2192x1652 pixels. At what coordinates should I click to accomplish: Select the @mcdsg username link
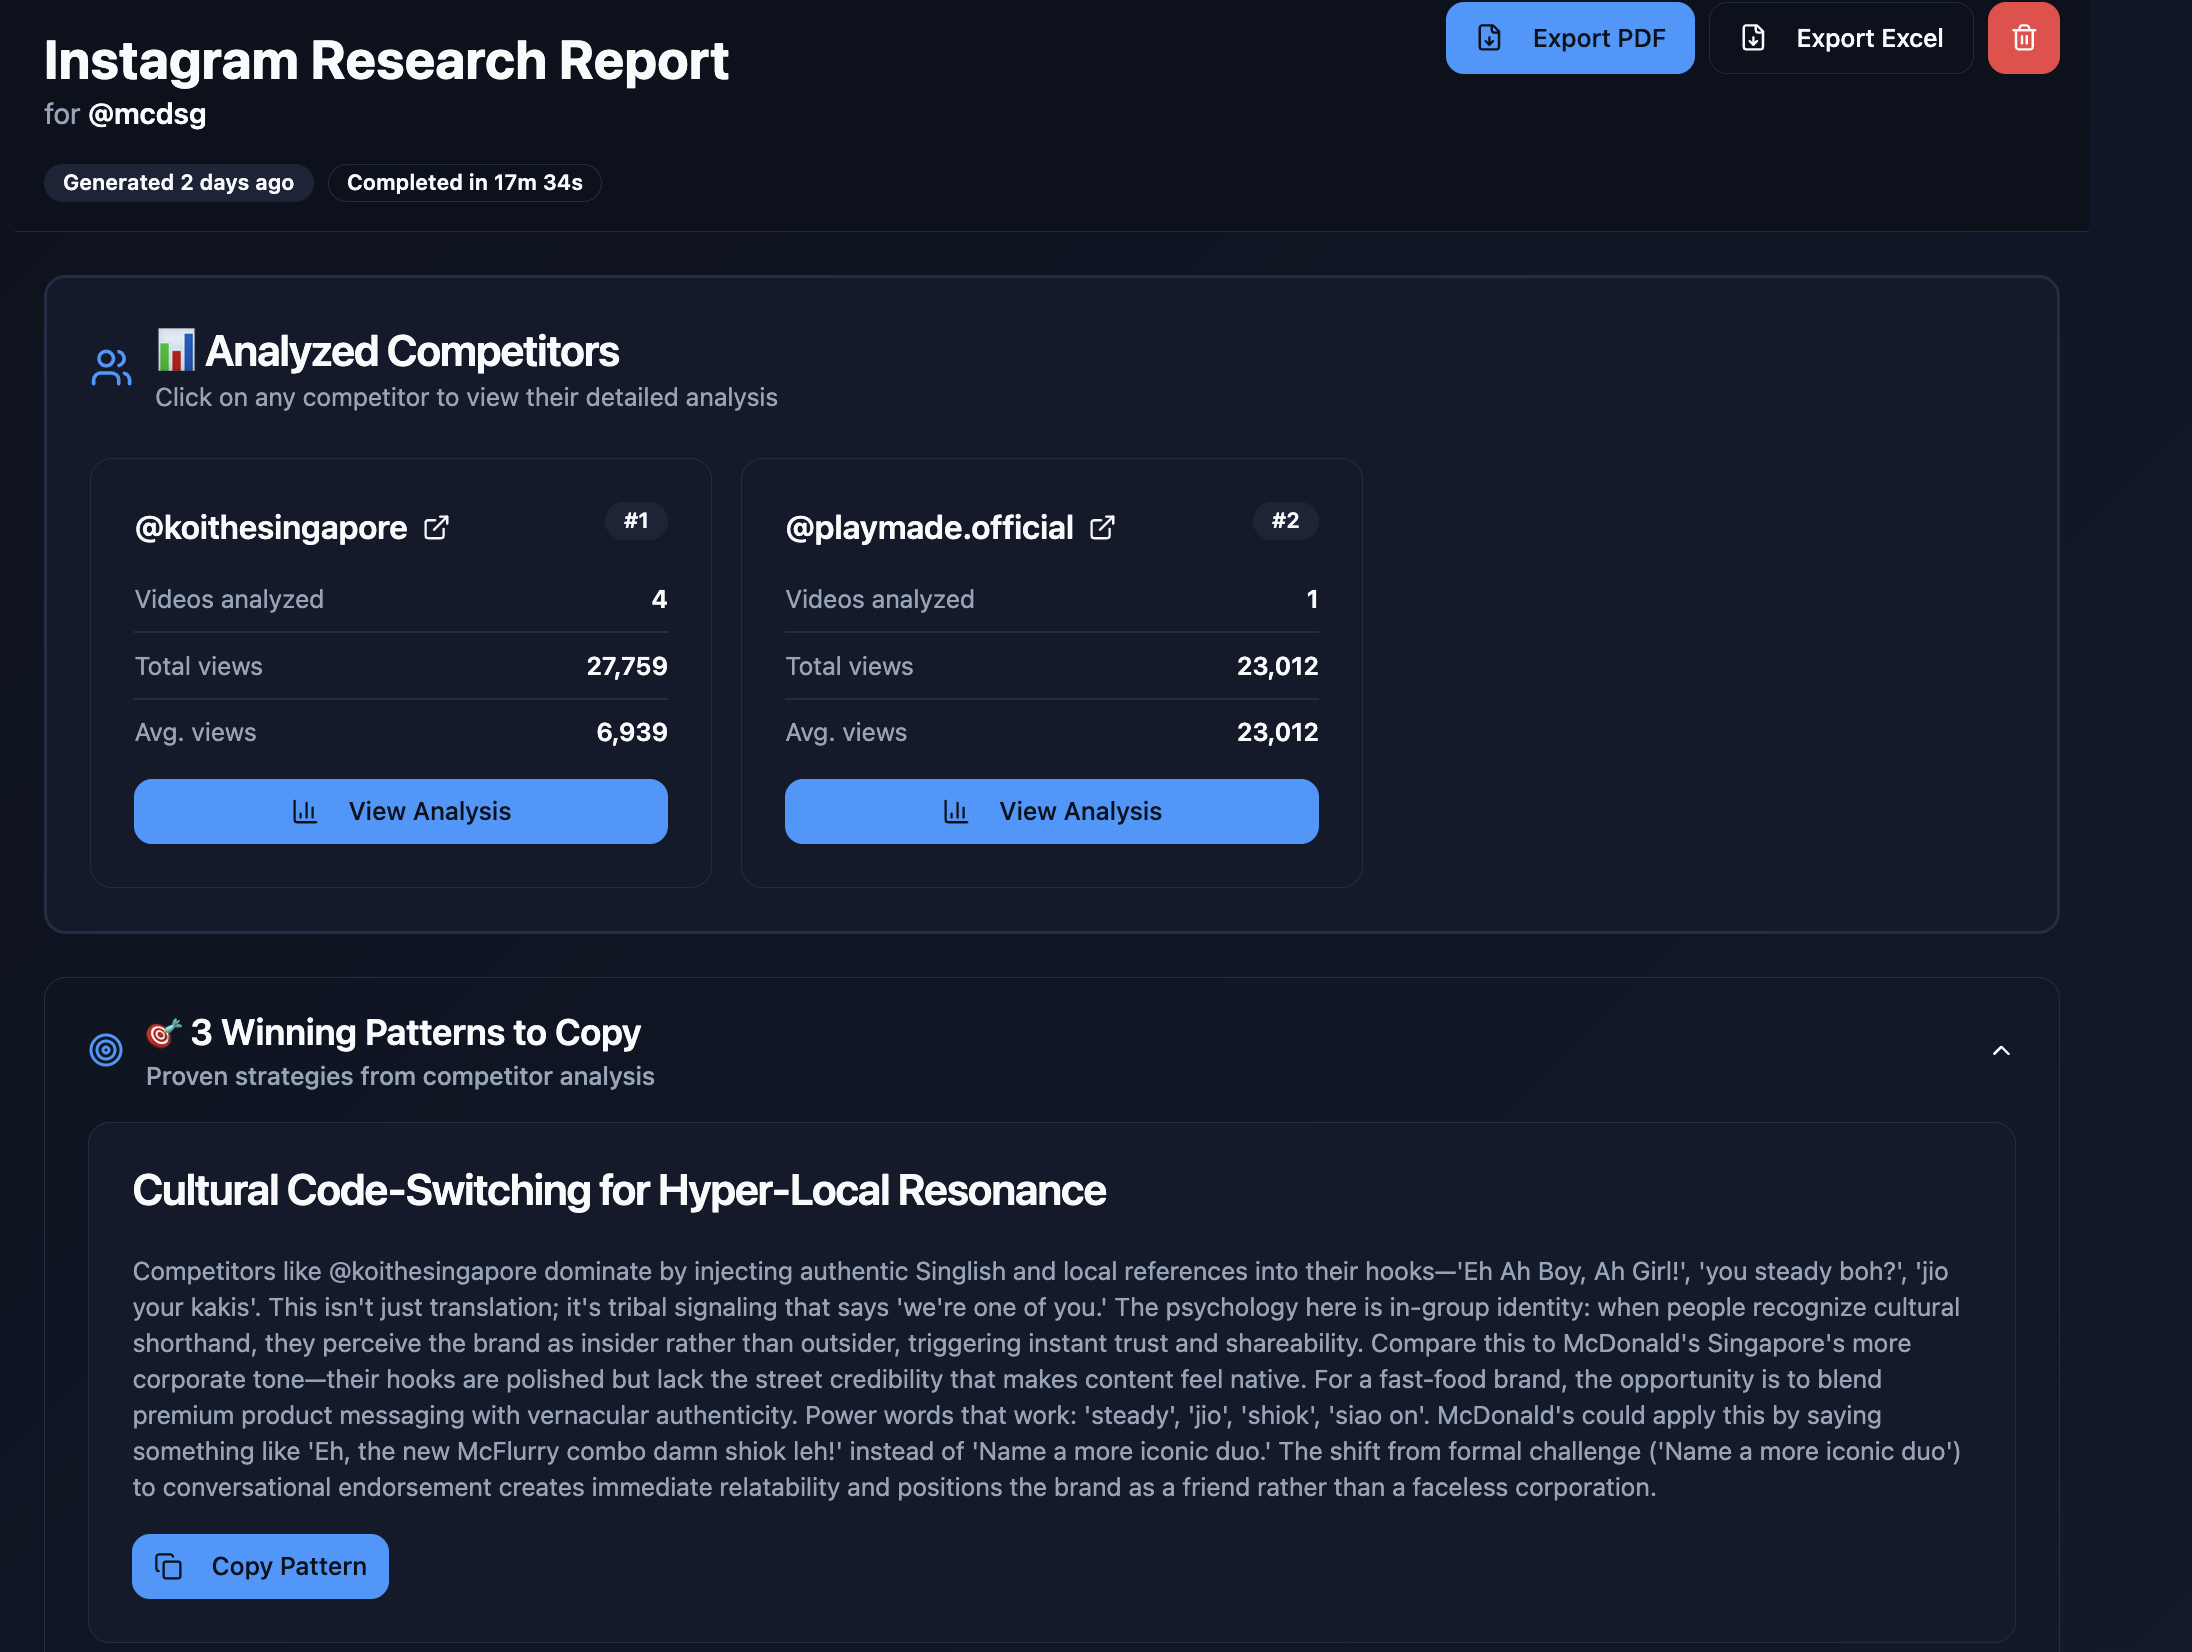point(146,113)
